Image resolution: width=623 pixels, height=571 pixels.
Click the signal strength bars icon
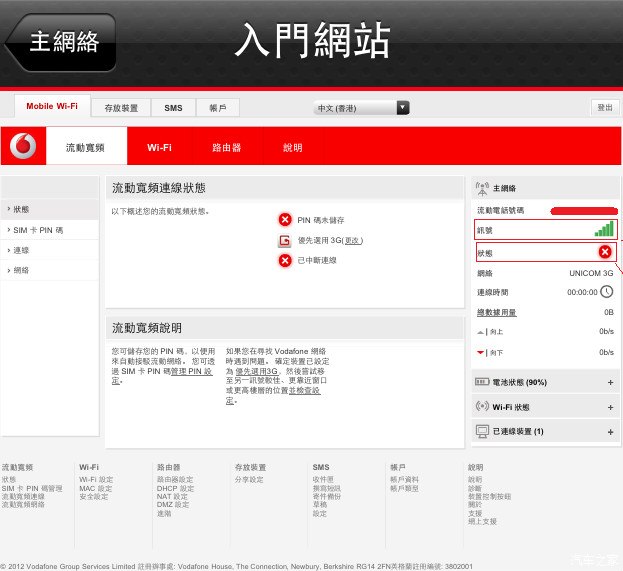point(603,230)
